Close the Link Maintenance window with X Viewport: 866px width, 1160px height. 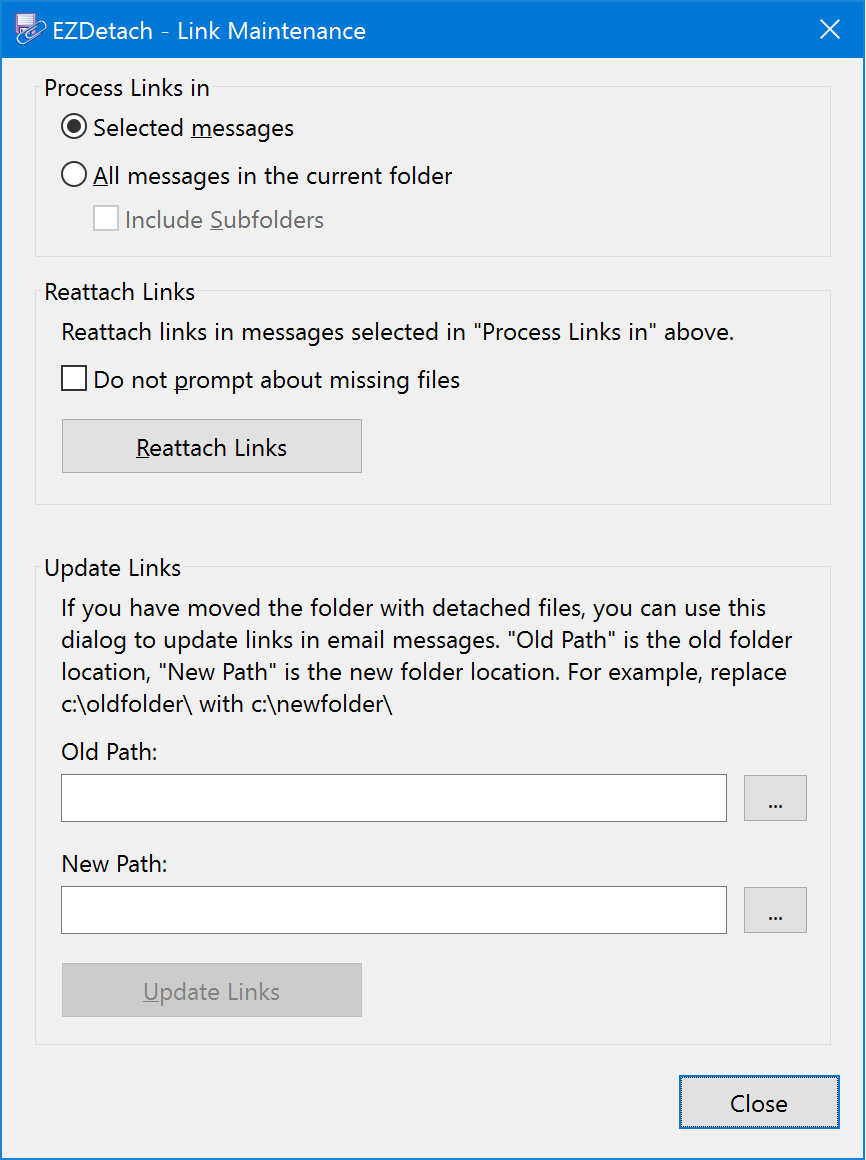tap(830, 30)
